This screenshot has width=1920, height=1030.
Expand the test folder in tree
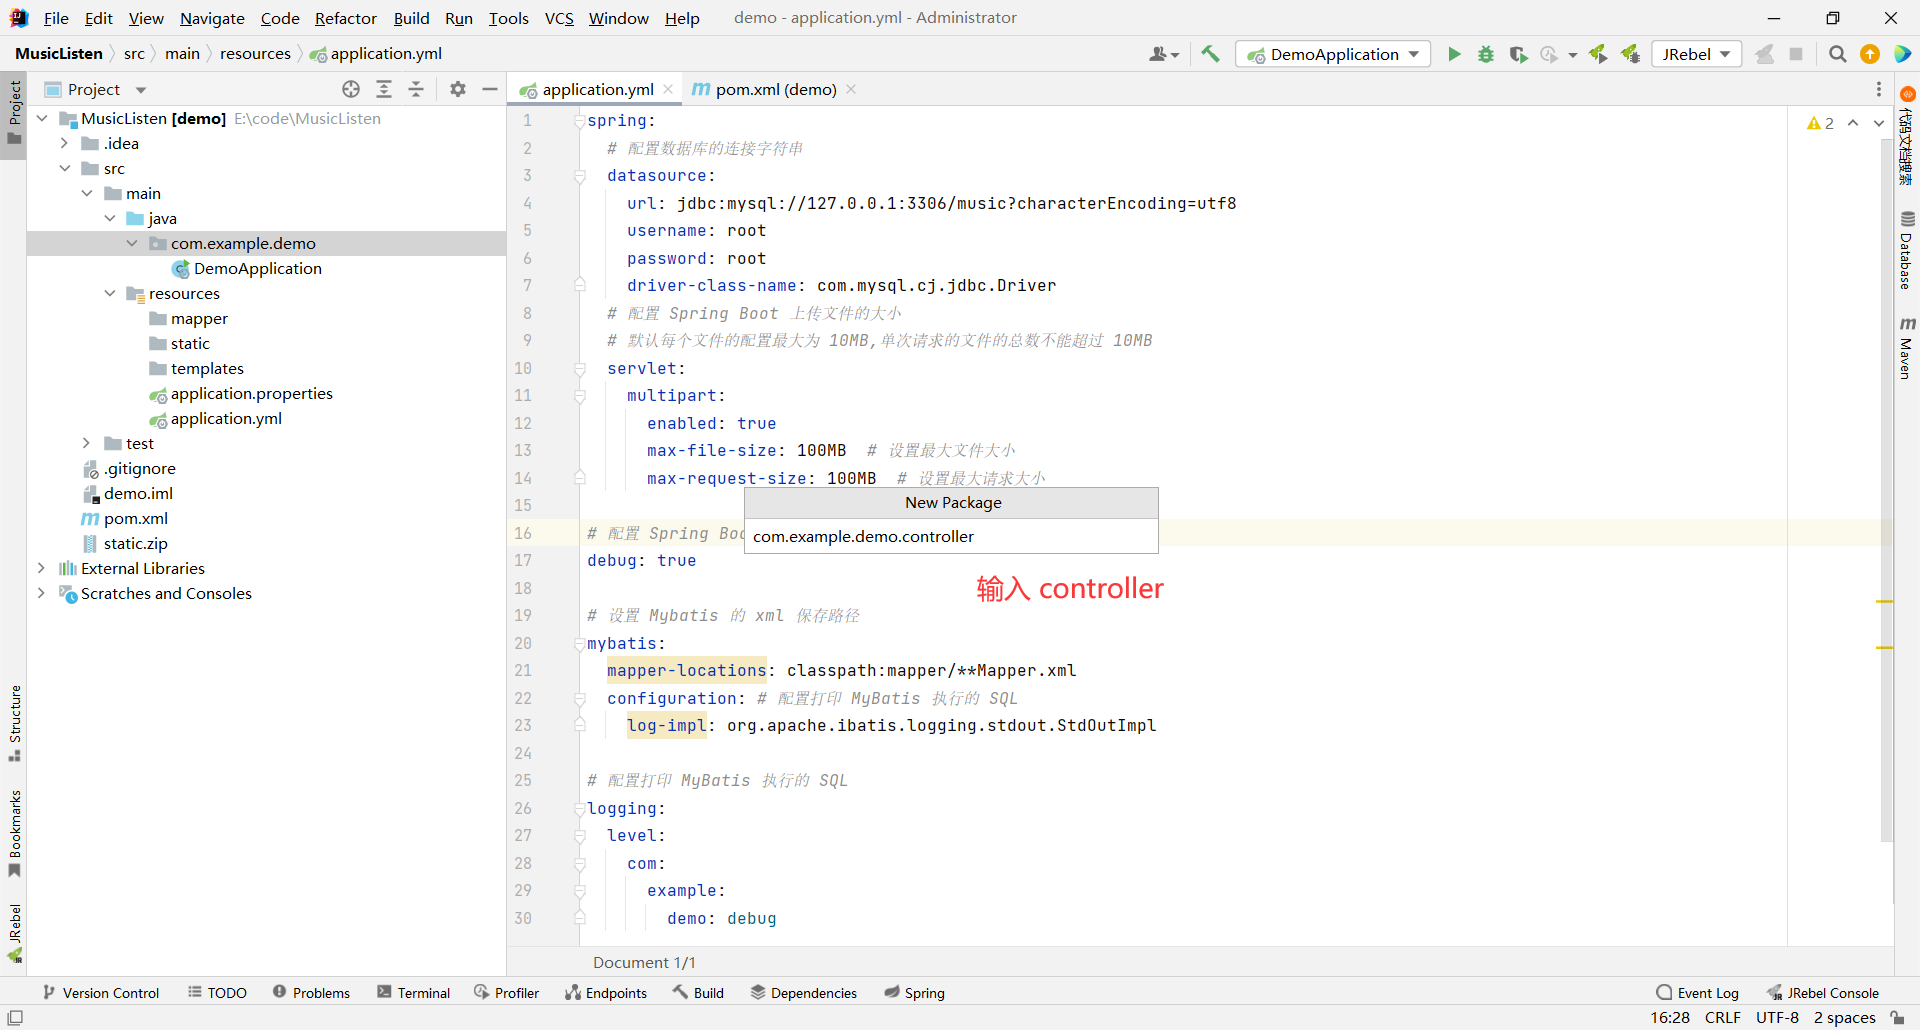86,443
